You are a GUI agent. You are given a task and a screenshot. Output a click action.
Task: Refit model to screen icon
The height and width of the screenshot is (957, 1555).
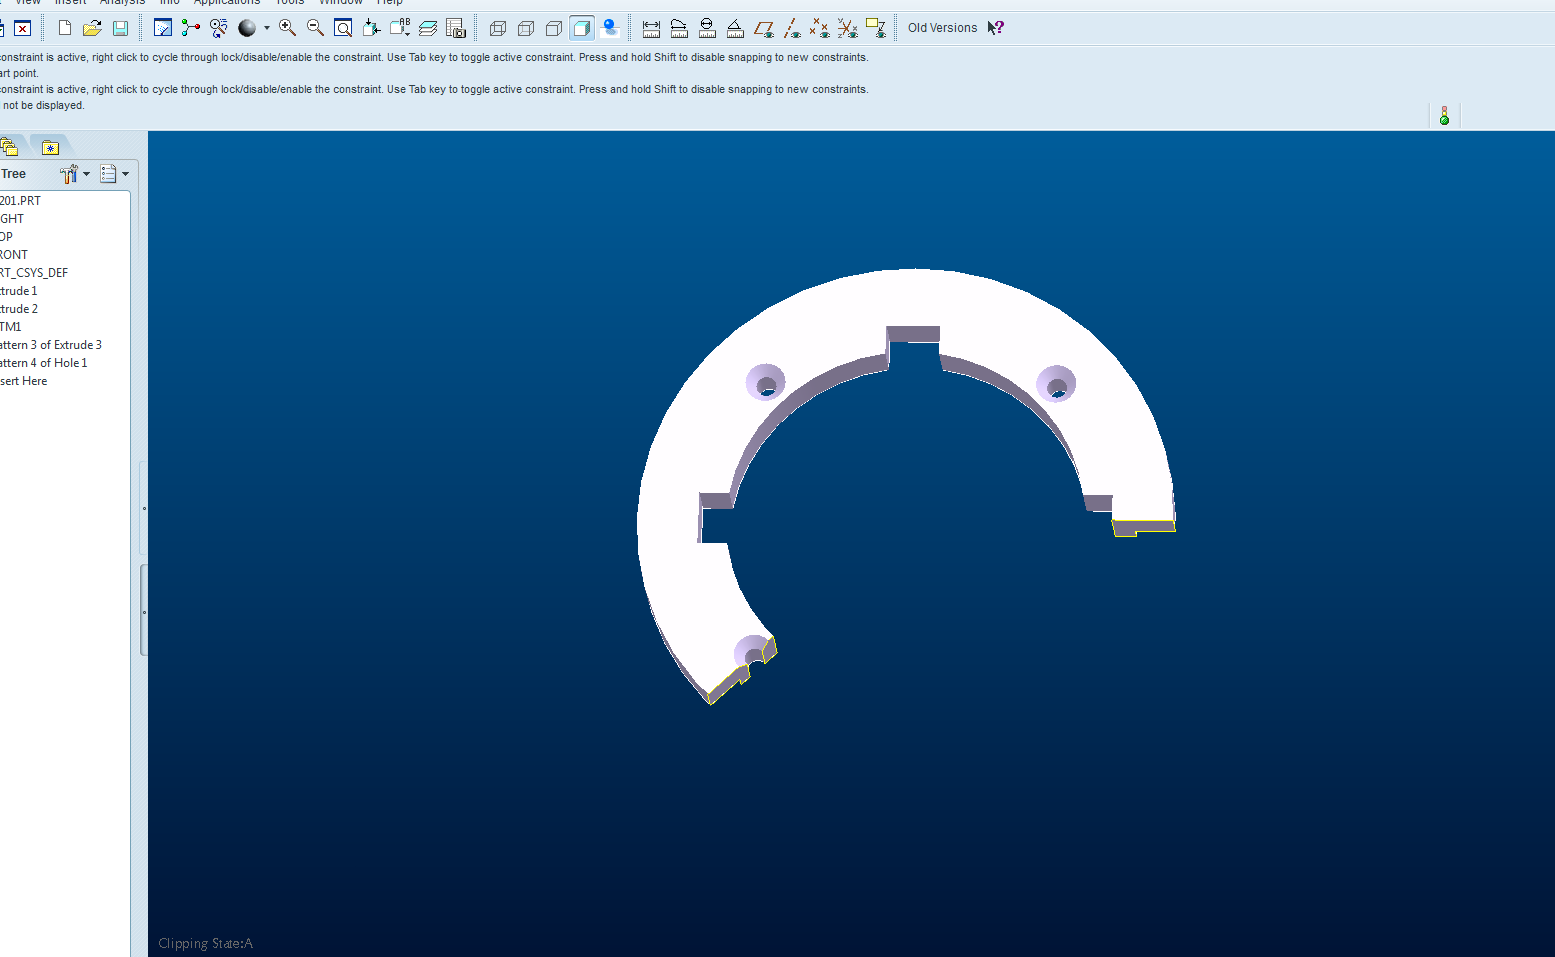[343, 28]
